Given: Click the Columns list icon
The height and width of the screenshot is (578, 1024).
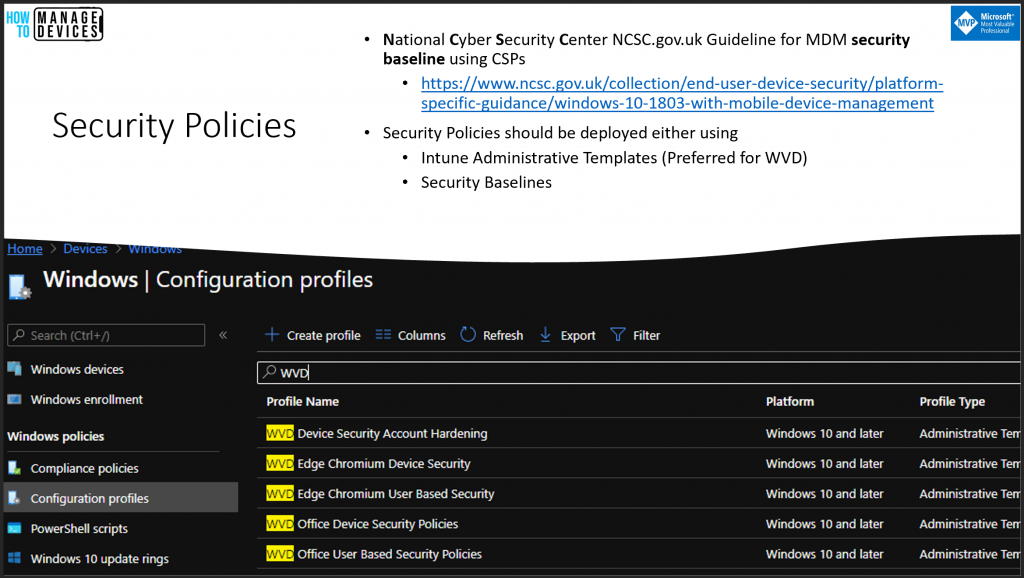Looking at the screenshot, I should pos(383,335).
